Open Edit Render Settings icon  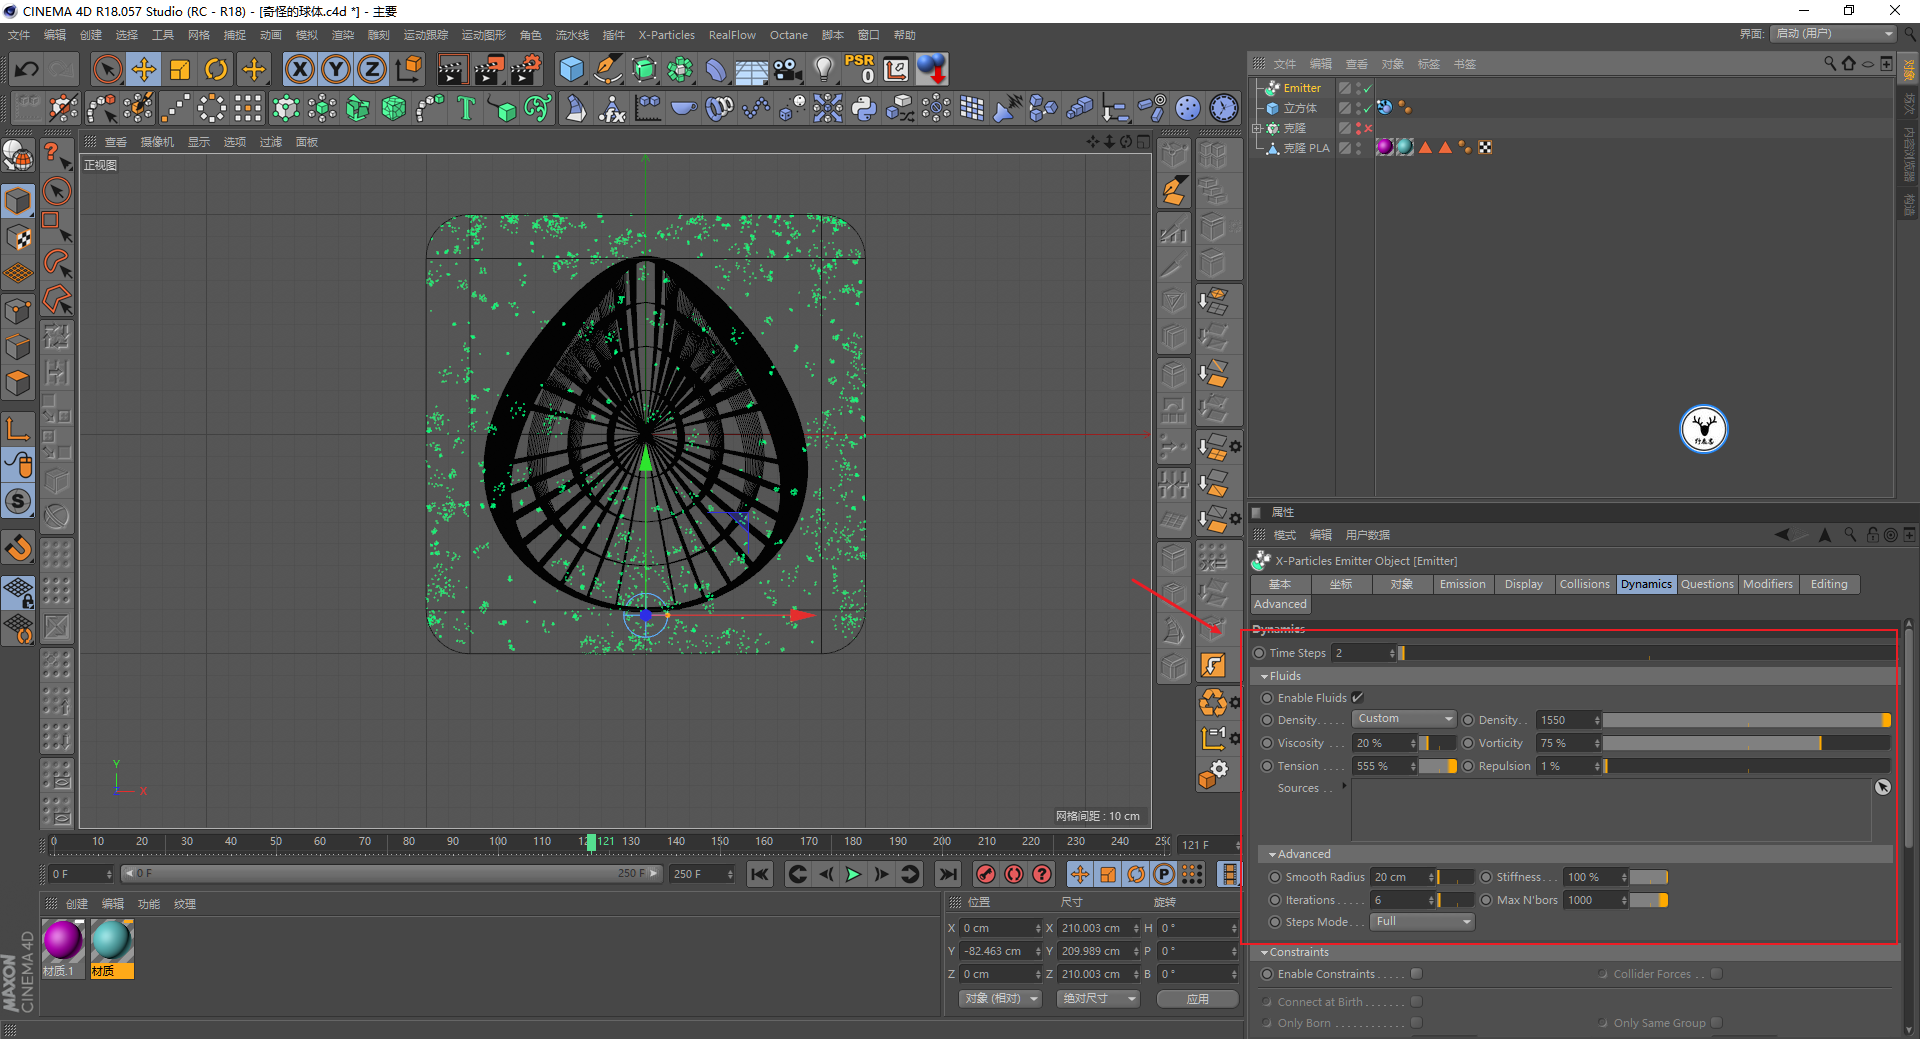coord(526,69)
